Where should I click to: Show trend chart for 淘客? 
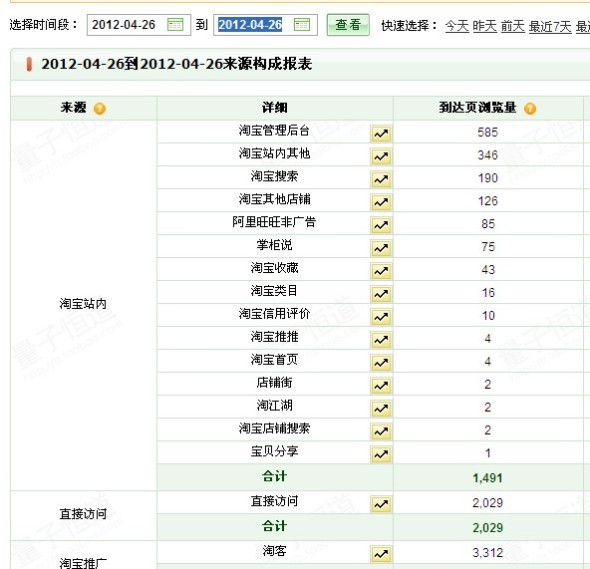coord(381,554)
